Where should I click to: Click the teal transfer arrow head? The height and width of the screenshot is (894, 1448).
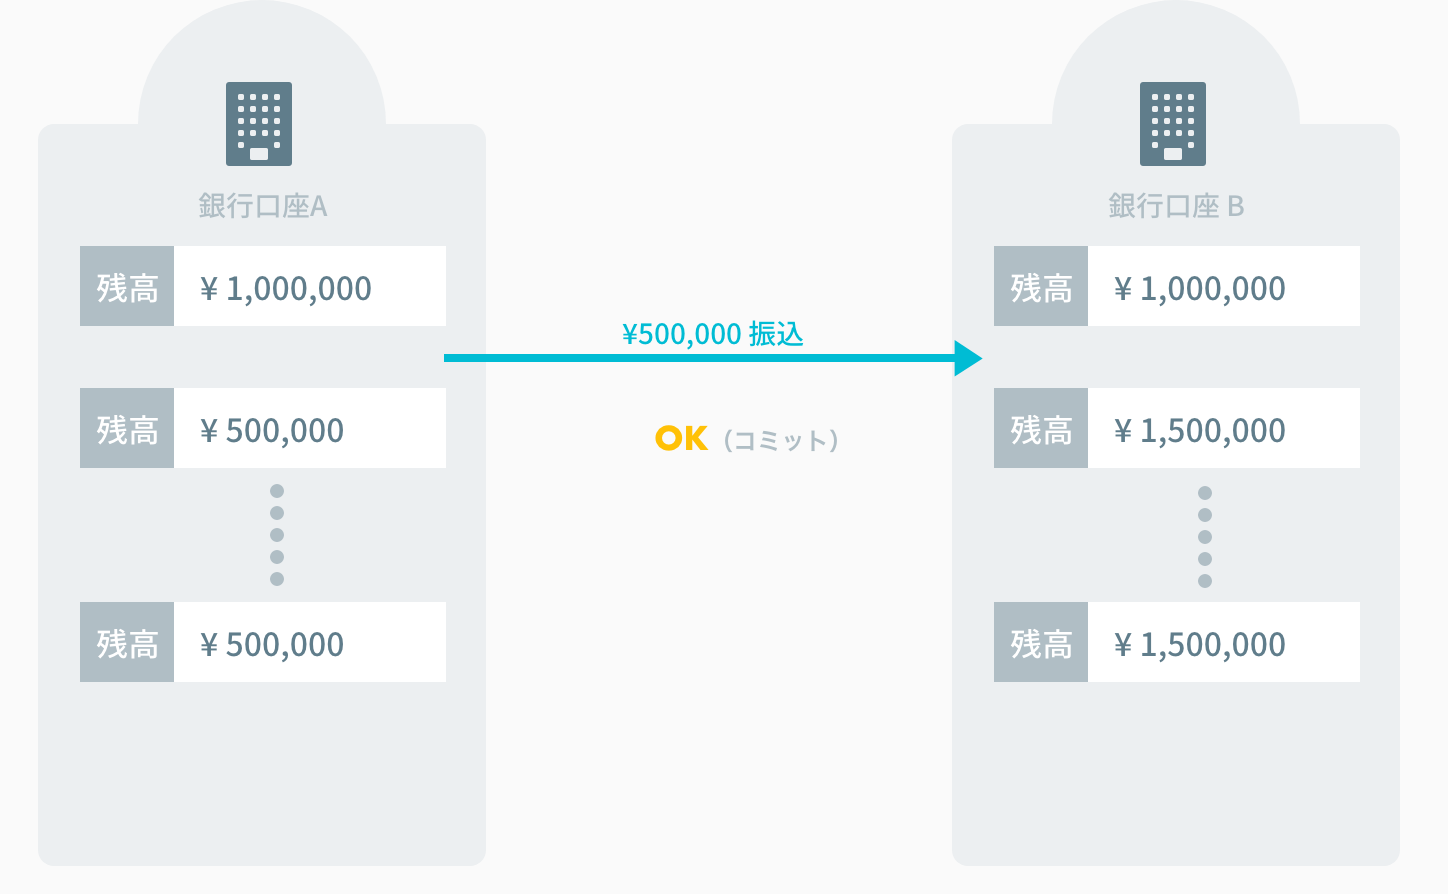click(x=967, y=358)
